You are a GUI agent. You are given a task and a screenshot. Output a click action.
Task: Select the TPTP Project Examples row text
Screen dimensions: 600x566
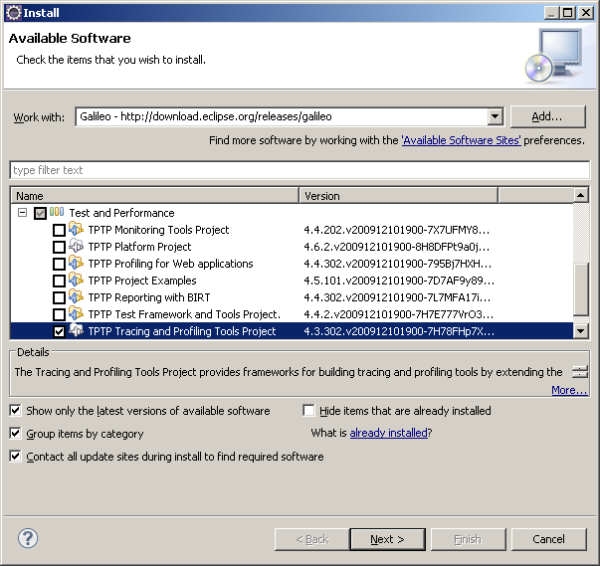coord(142,281)
